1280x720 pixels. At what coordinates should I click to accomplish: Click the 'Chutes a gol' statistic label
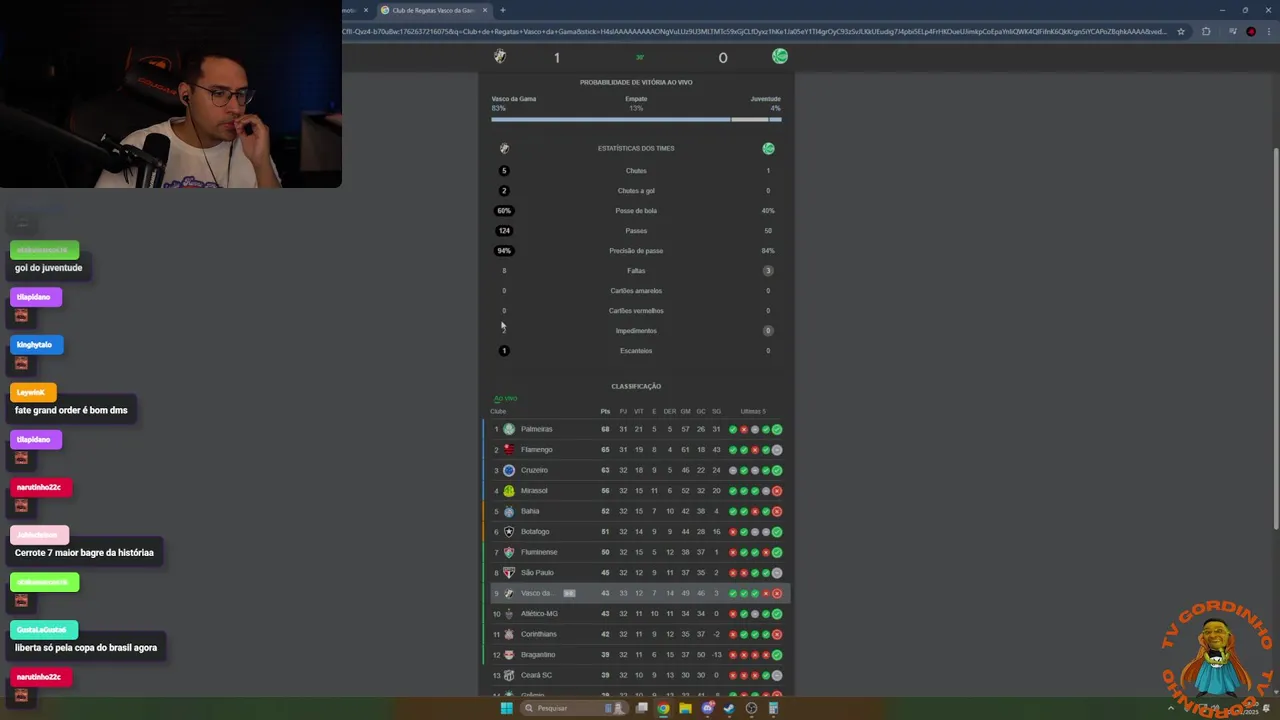636,191
